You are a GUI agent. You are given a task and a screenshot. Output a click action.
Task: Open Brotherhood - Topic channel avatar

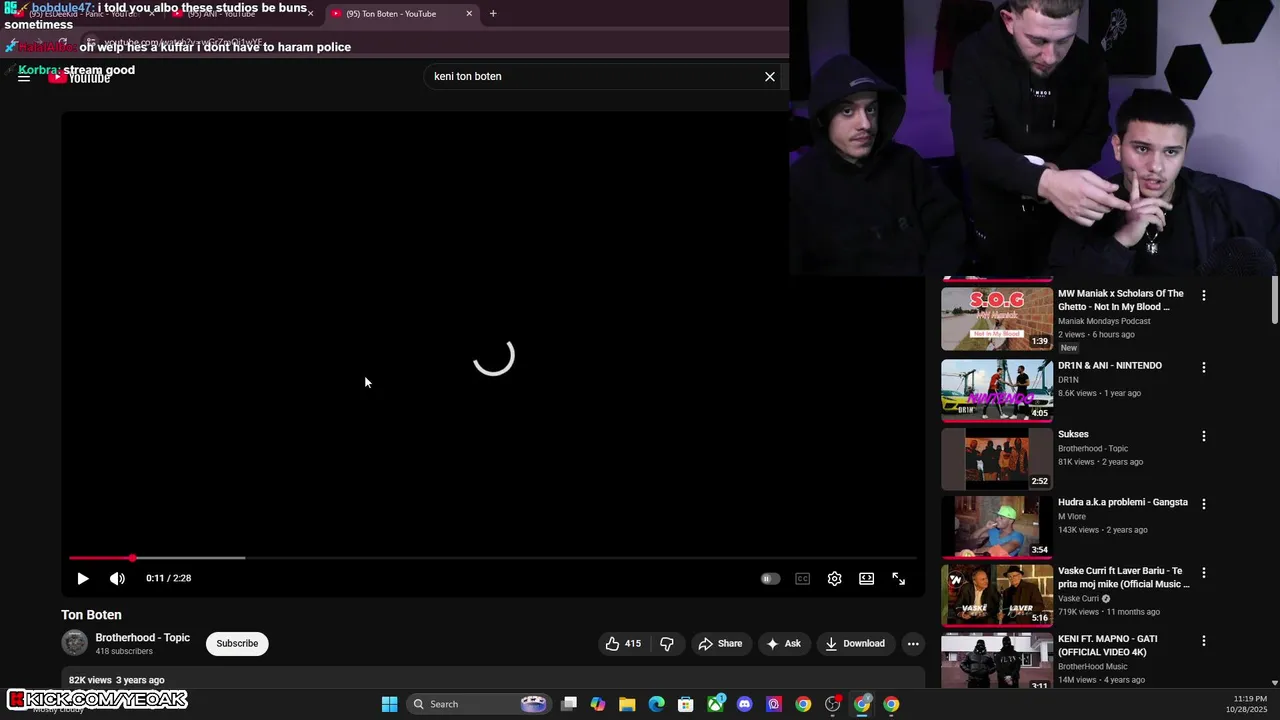[x=75, y=643]
